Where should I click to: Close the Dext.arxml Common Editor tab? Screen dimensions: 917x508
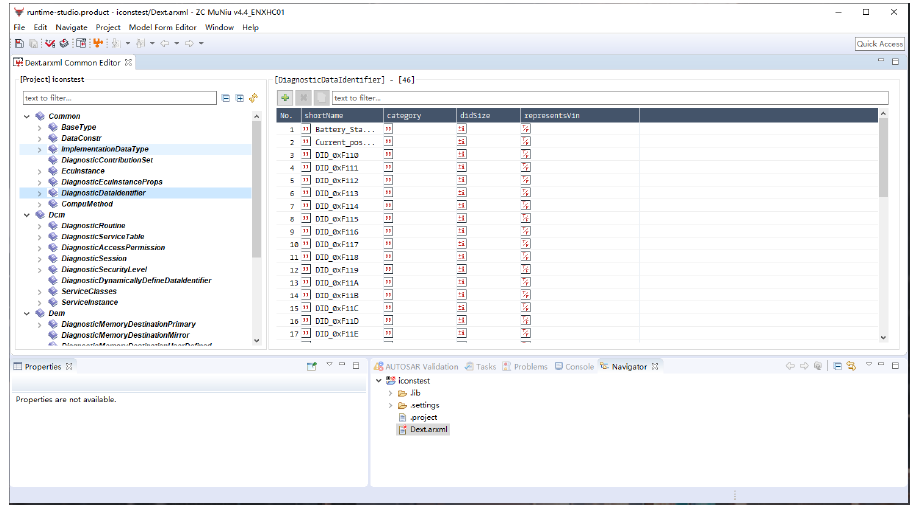coord(128,63)
